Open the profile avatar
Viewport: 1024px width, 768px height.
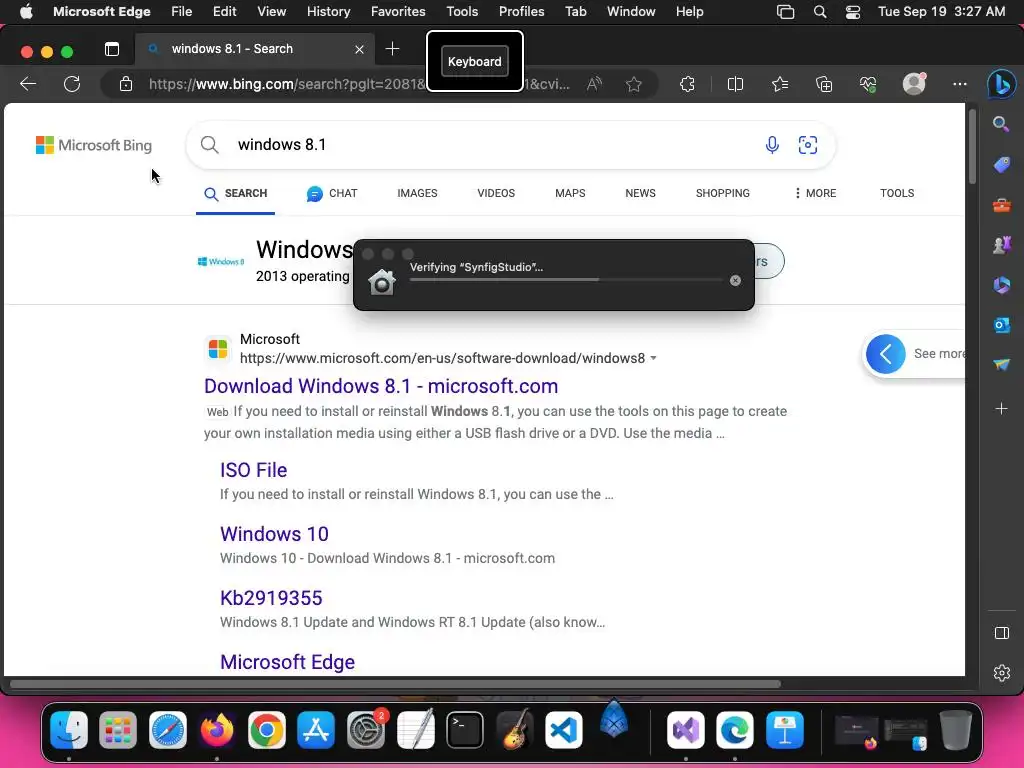tap(914, 84)
